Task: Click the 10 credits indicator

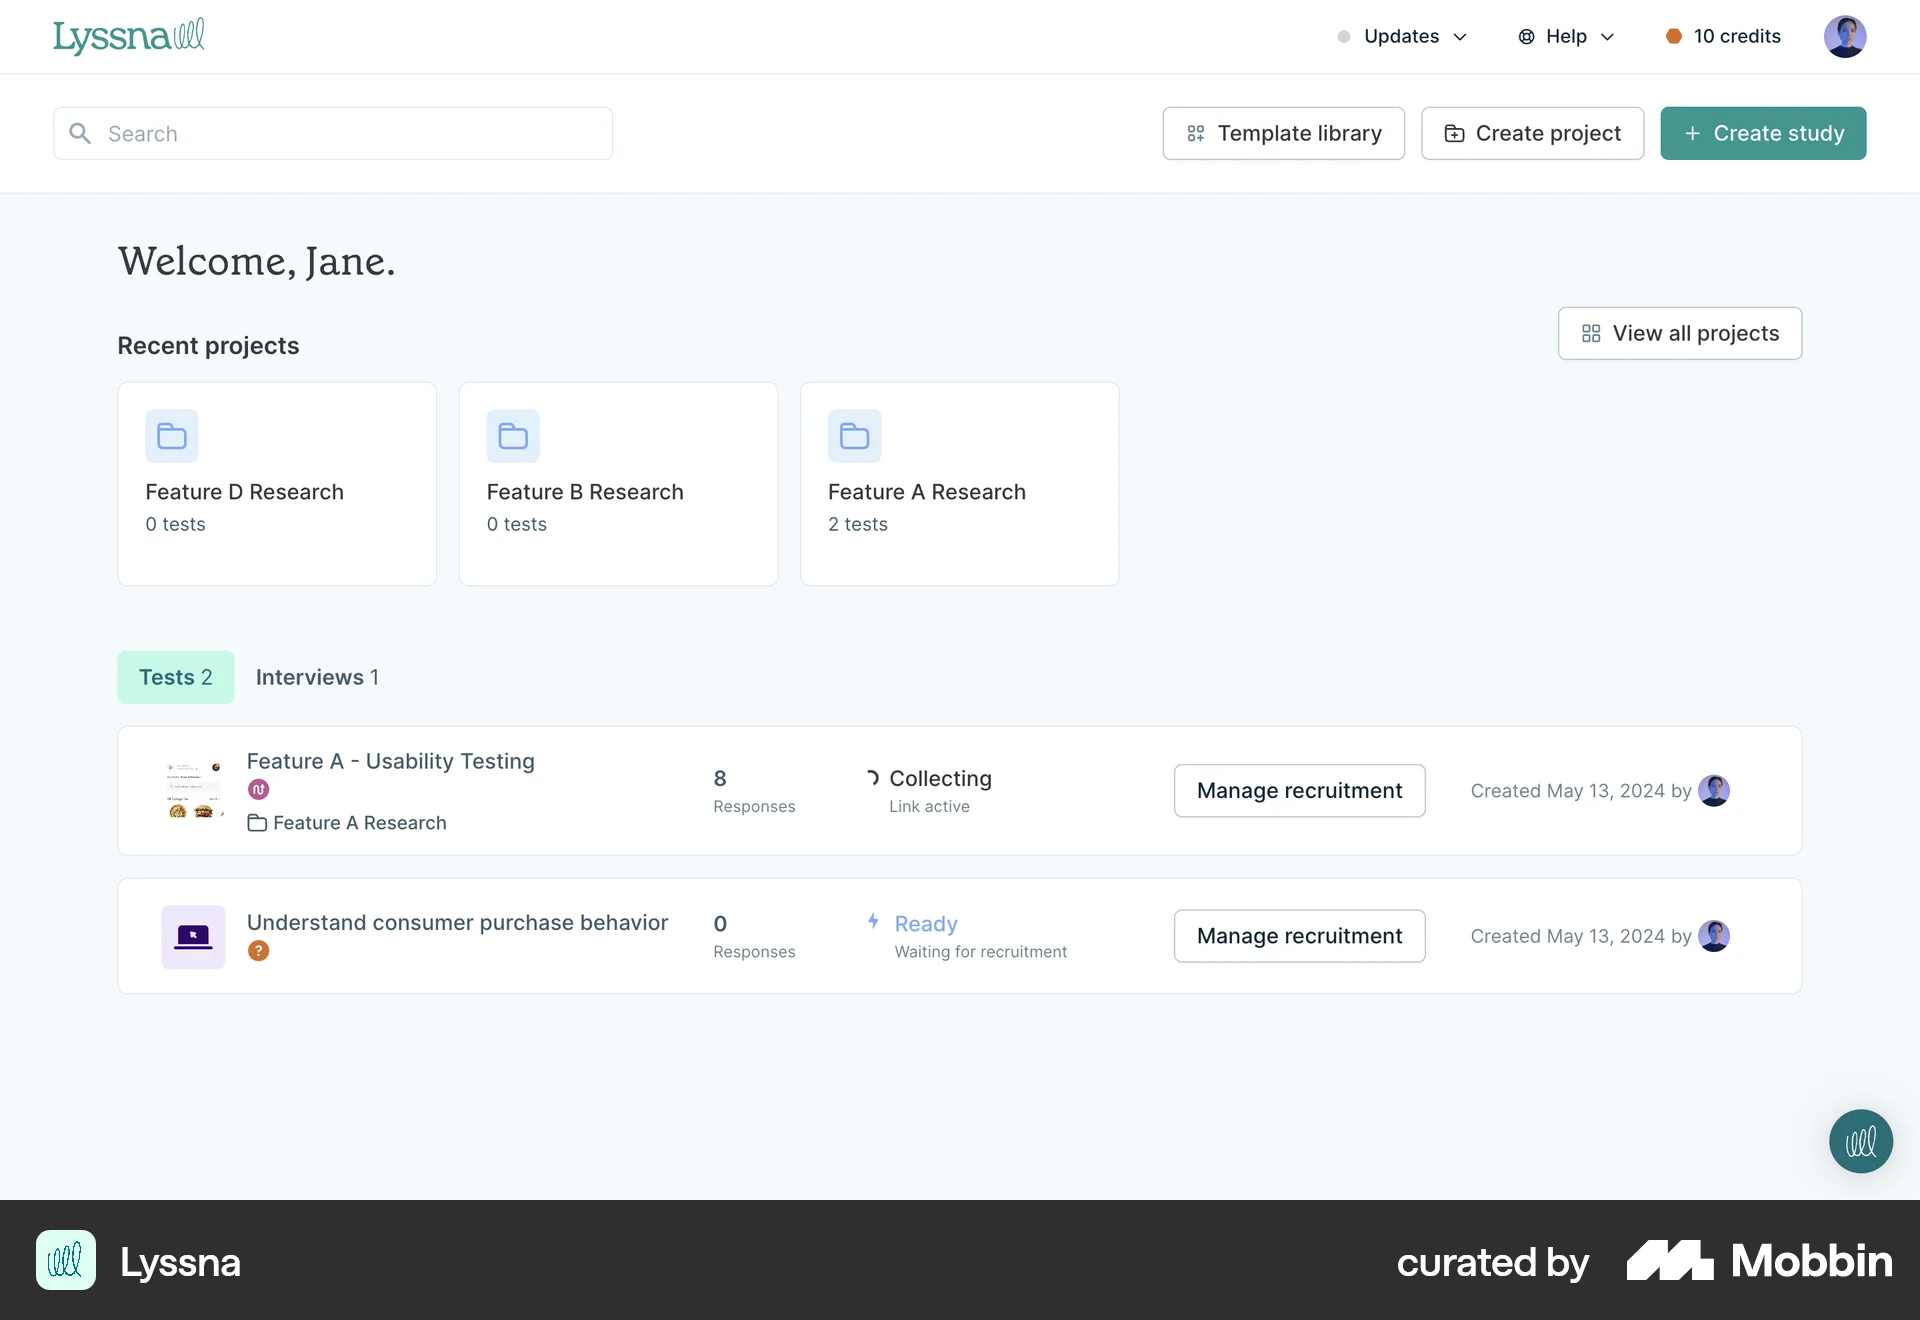Action: pos(1723,36)
